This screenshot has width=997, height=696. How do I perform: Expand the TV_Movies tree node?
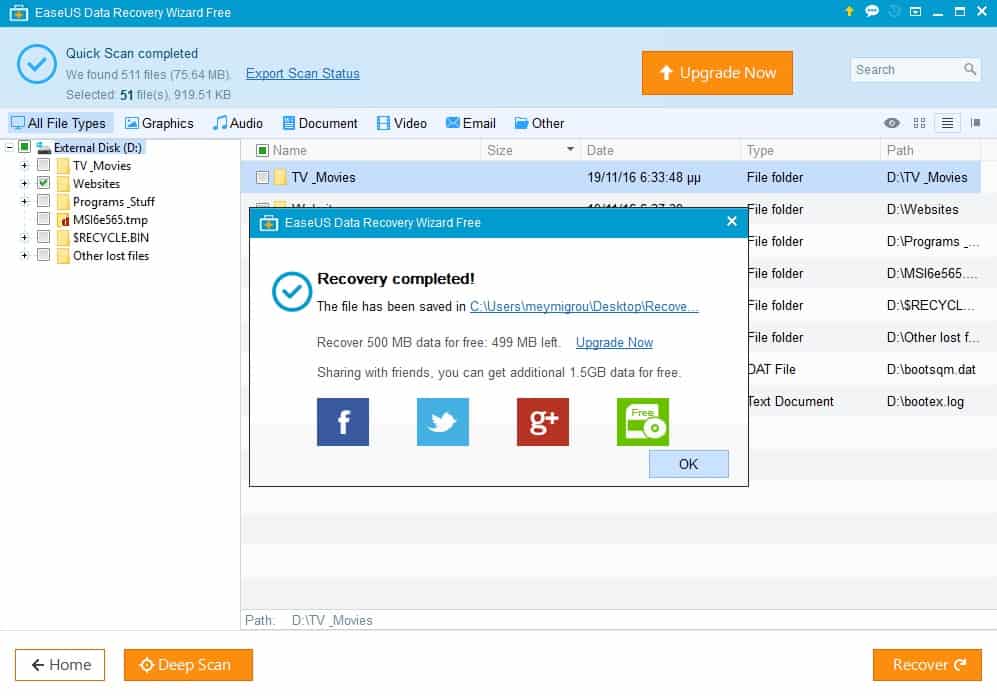tap(24, 165)
